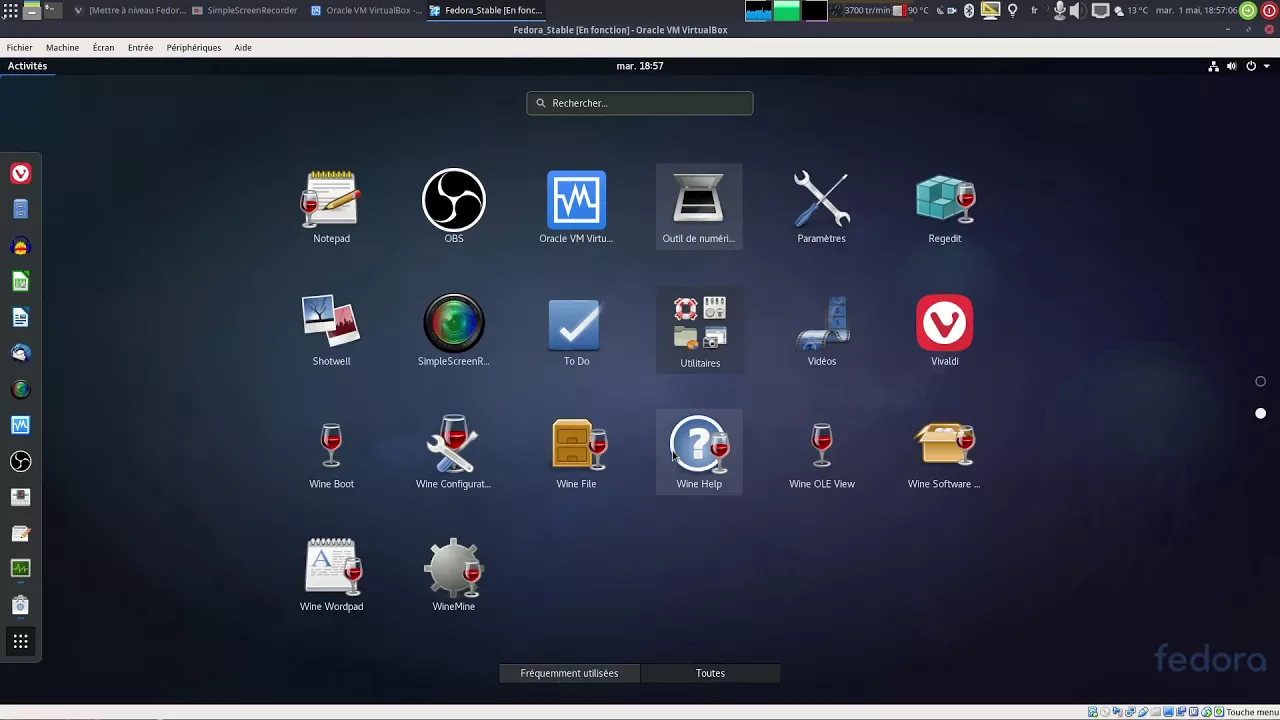Screen dimensions: 1280x720
Task: Open the Aide menu
Action: 243,47
